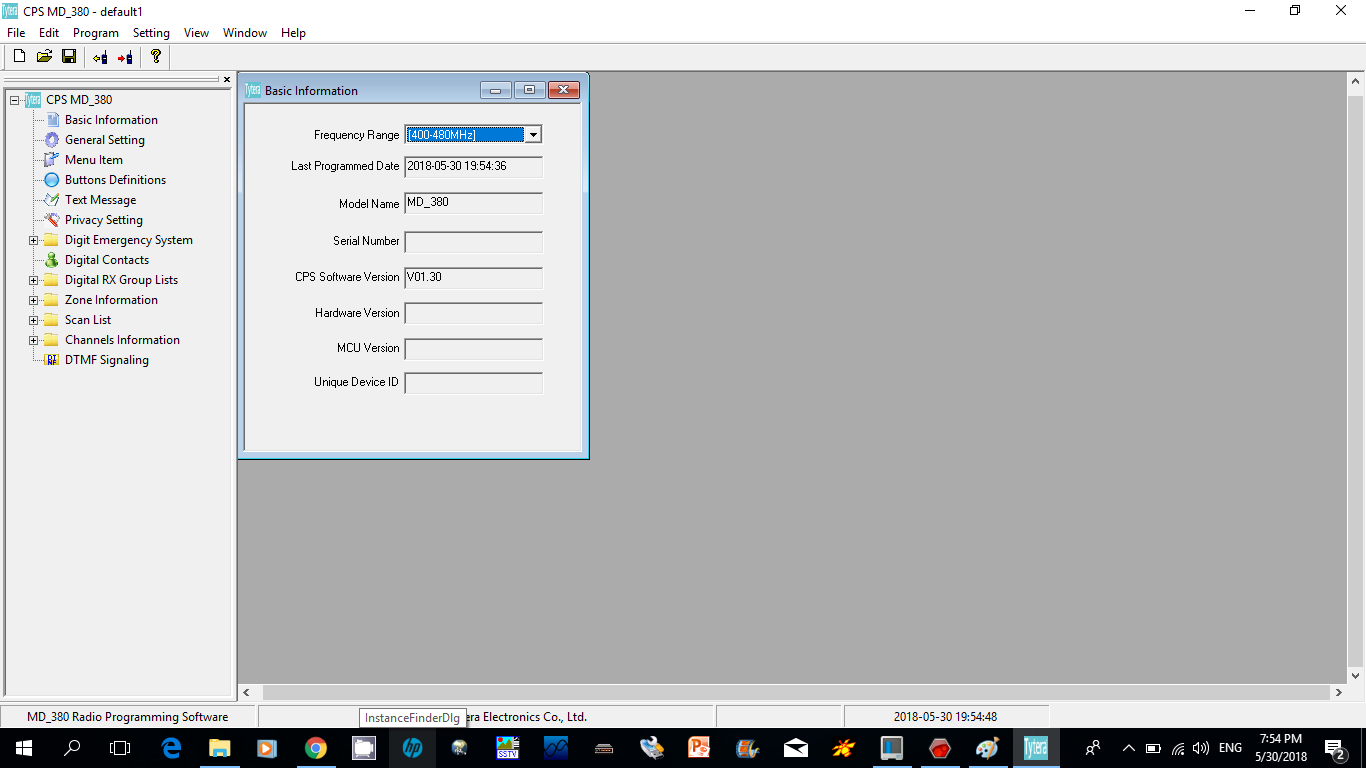Click the Hardware Version field
The width and height of the screenshot is (1366, 768).
pos(474,313)
